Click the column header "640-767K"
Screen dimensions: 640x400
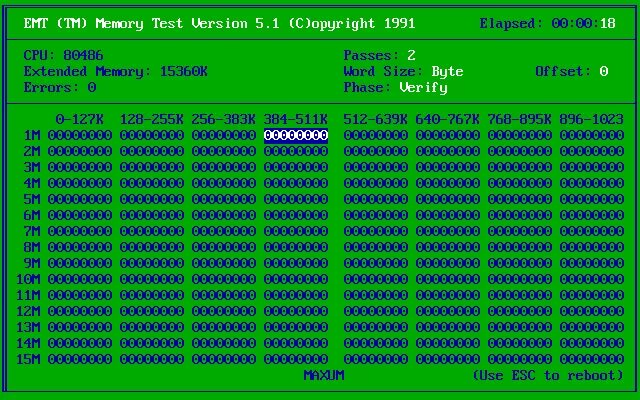click(x=447, y=119)
